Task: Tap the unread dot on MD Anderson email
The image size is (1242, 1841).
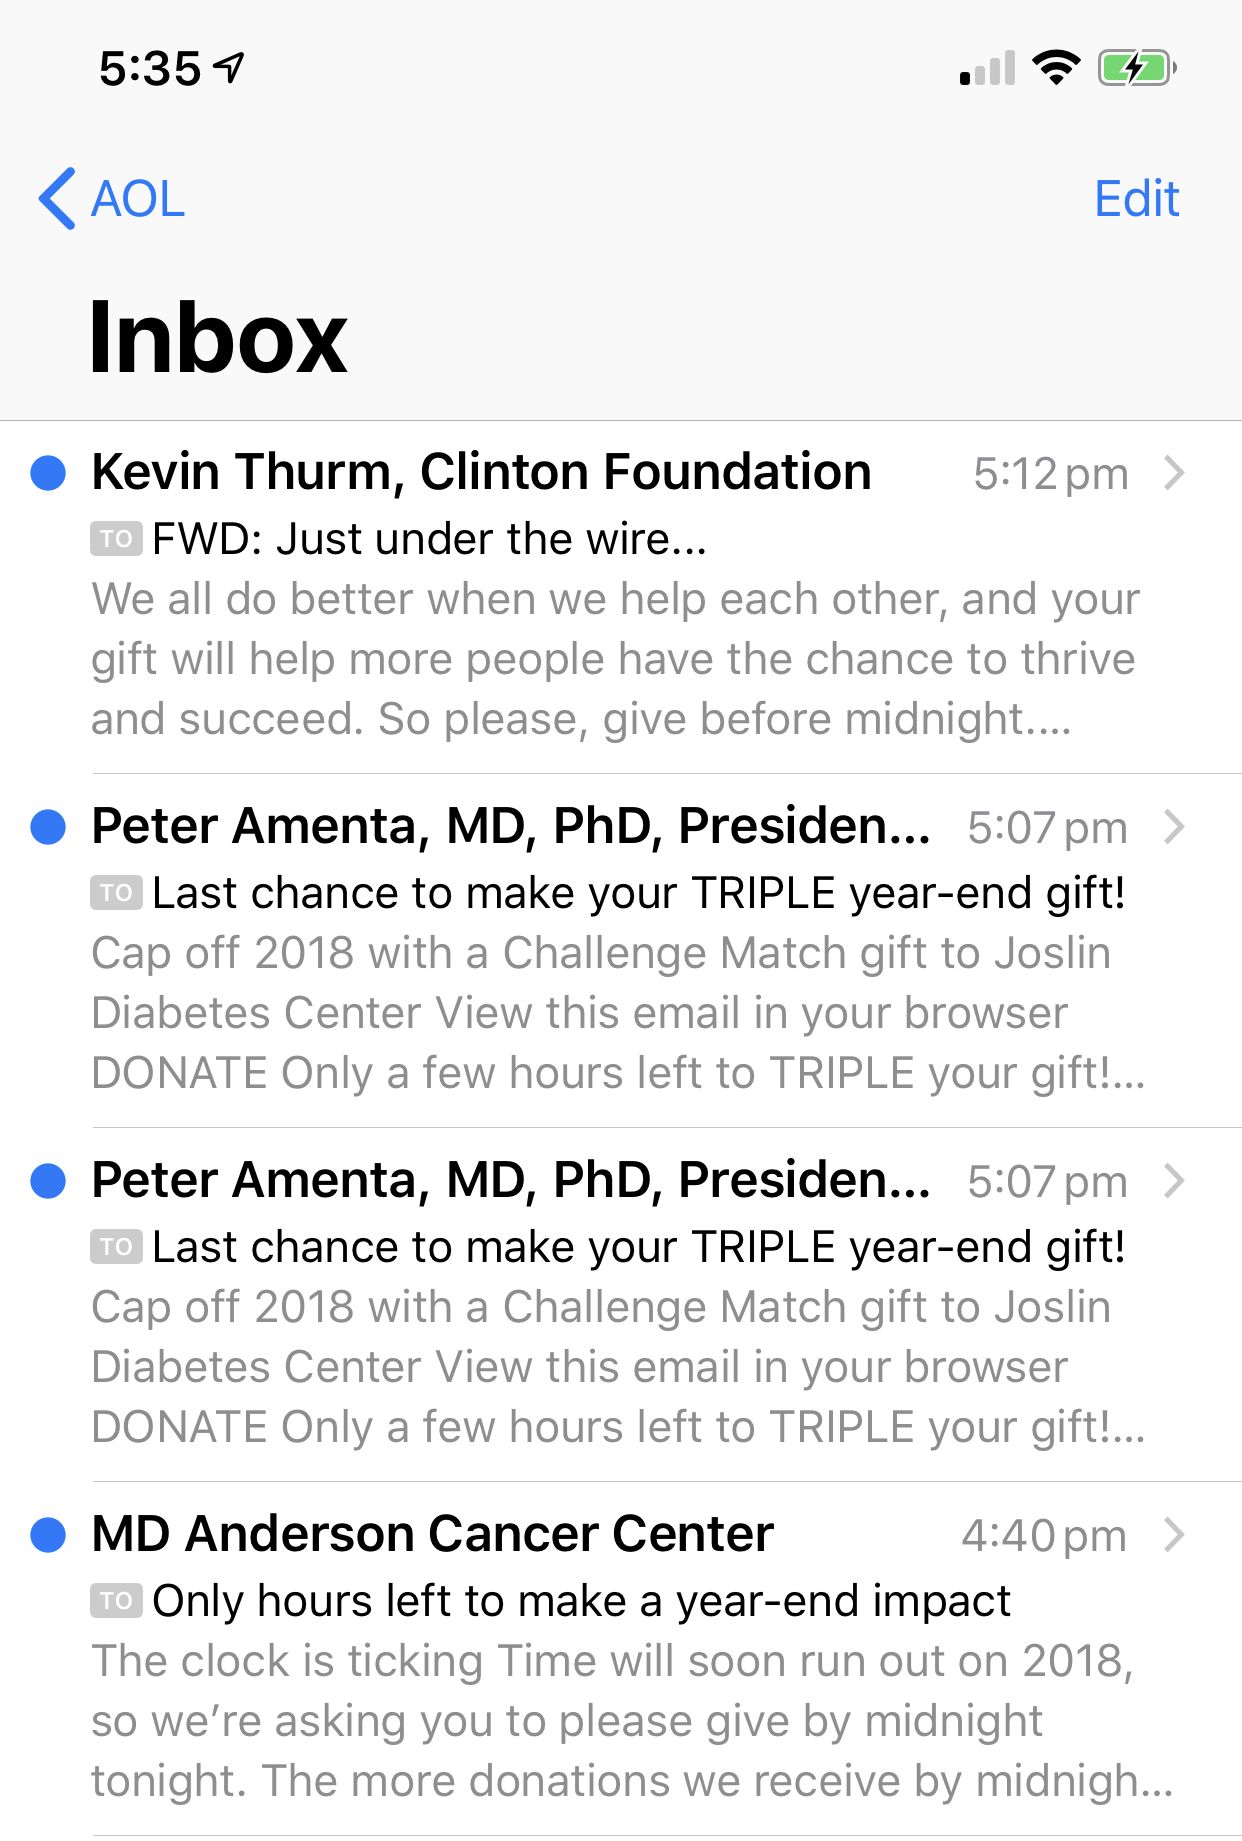Action: click(48, 1535)
